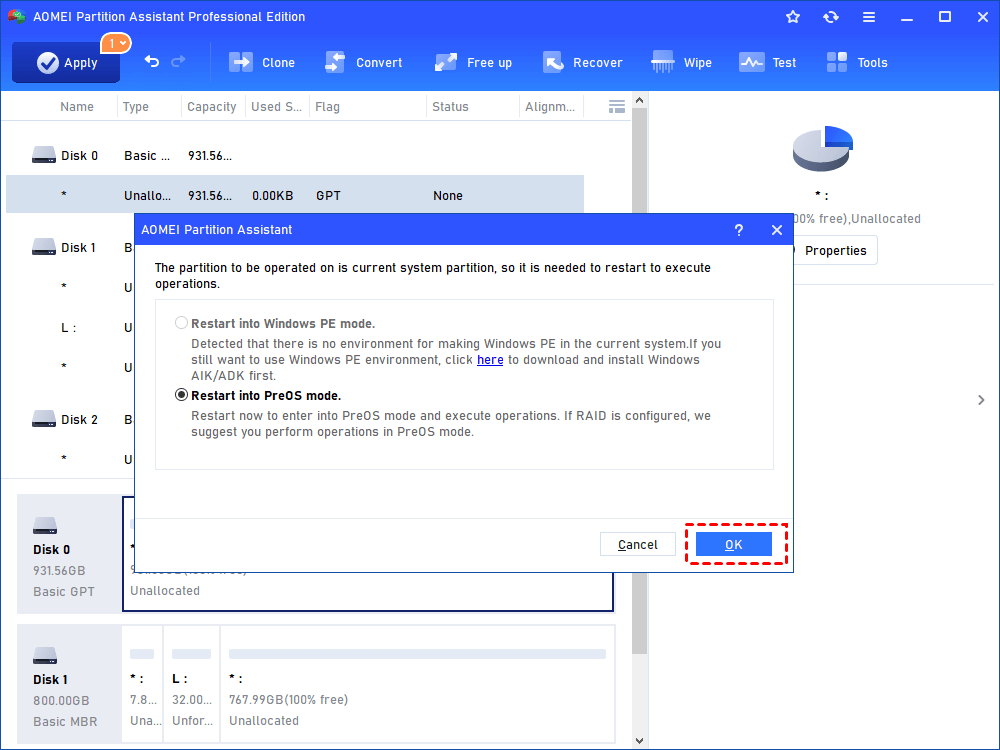Click the Disk 0 drive icon in list
Screen dimensions: 1000x750
pyautogui.click(x=44, y=155)
